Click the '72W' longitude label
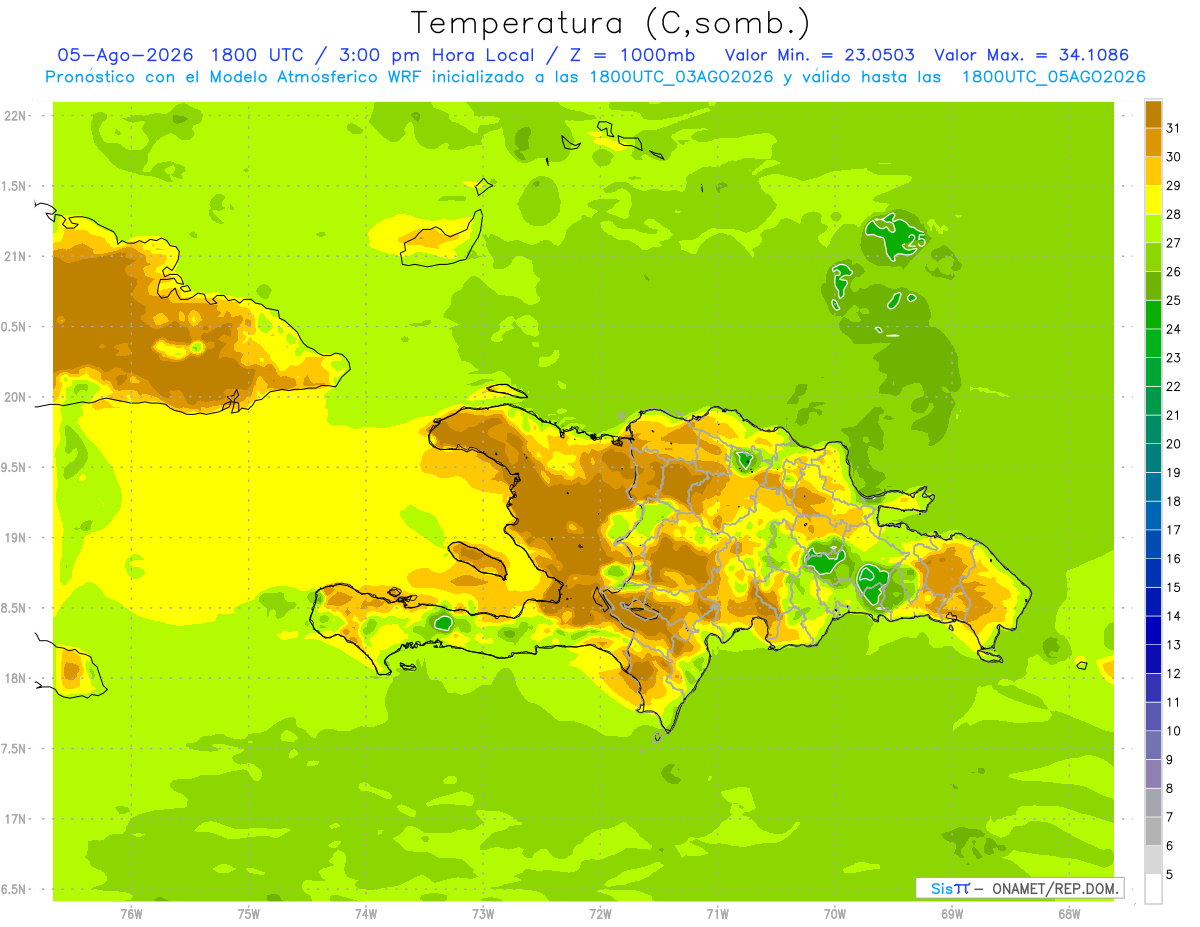Image resolution: width=1200 pixels, height=927 pixels. pos(600,913)
